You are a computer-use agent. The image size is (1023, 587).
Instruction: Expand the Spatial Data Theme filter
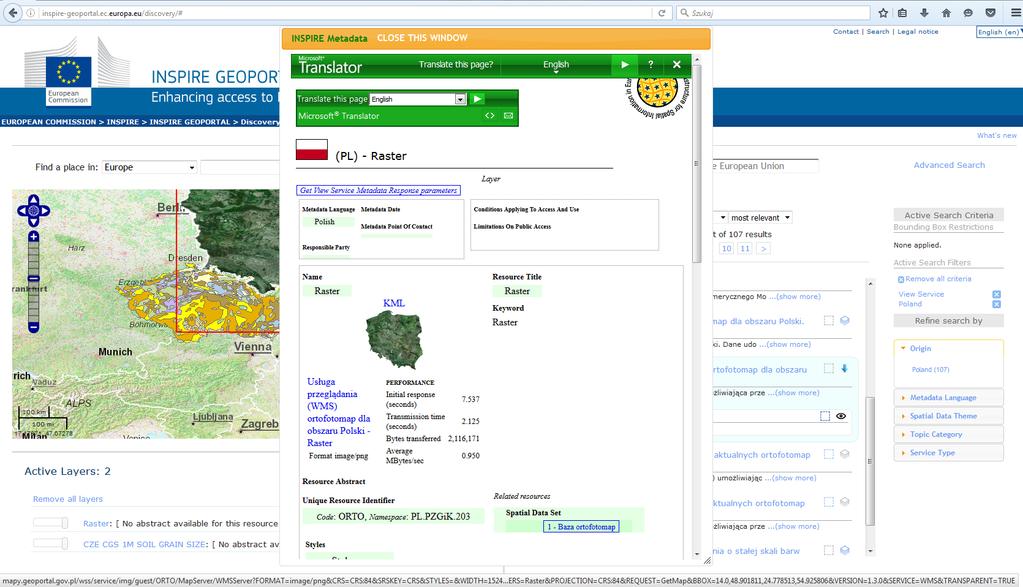[948, 415]
